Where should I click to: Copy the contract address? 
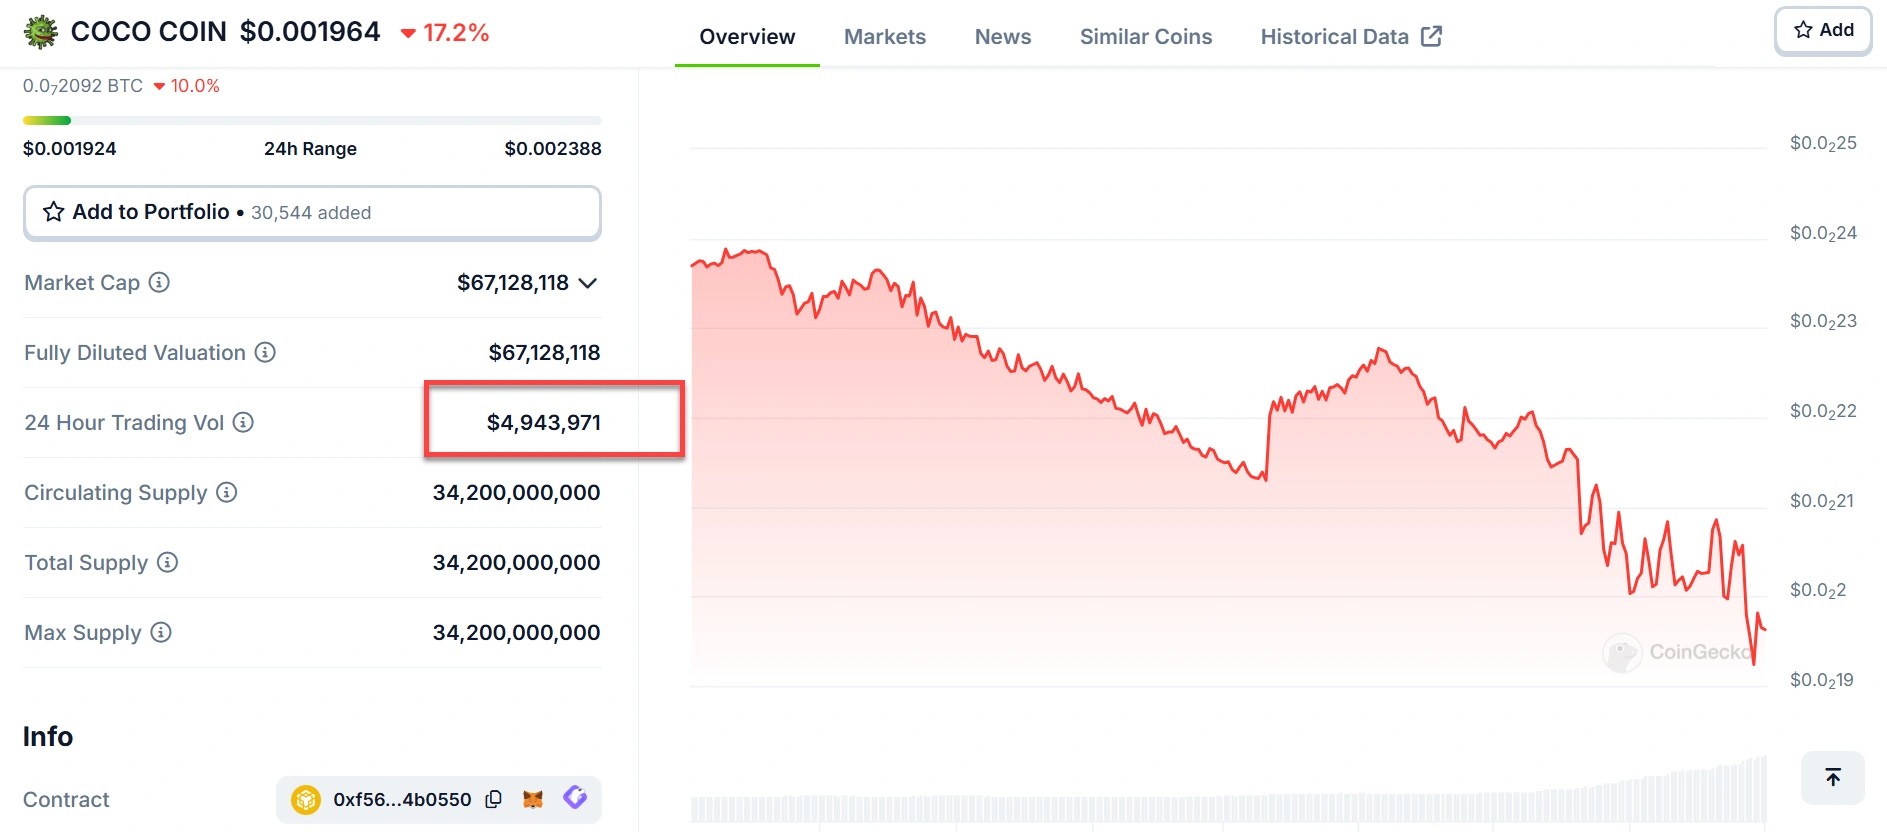pos(493,799)
